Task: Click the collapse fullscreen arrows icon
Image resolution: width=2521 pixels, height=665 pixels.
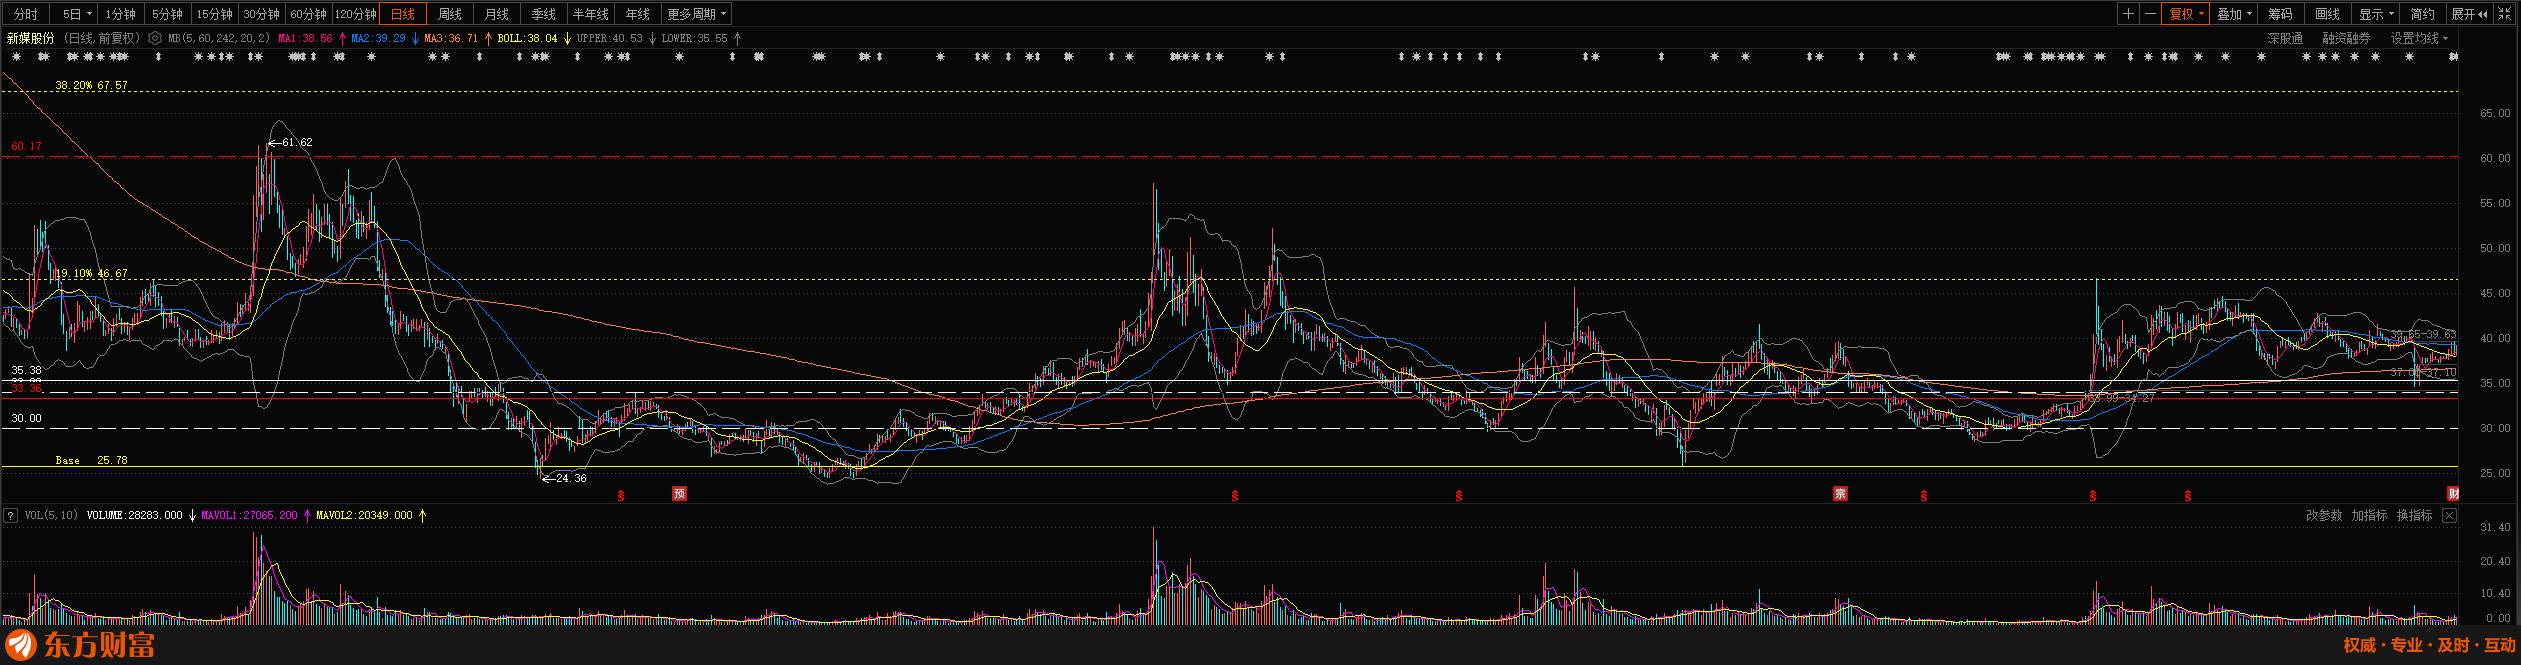Action: pos(2504,14)
